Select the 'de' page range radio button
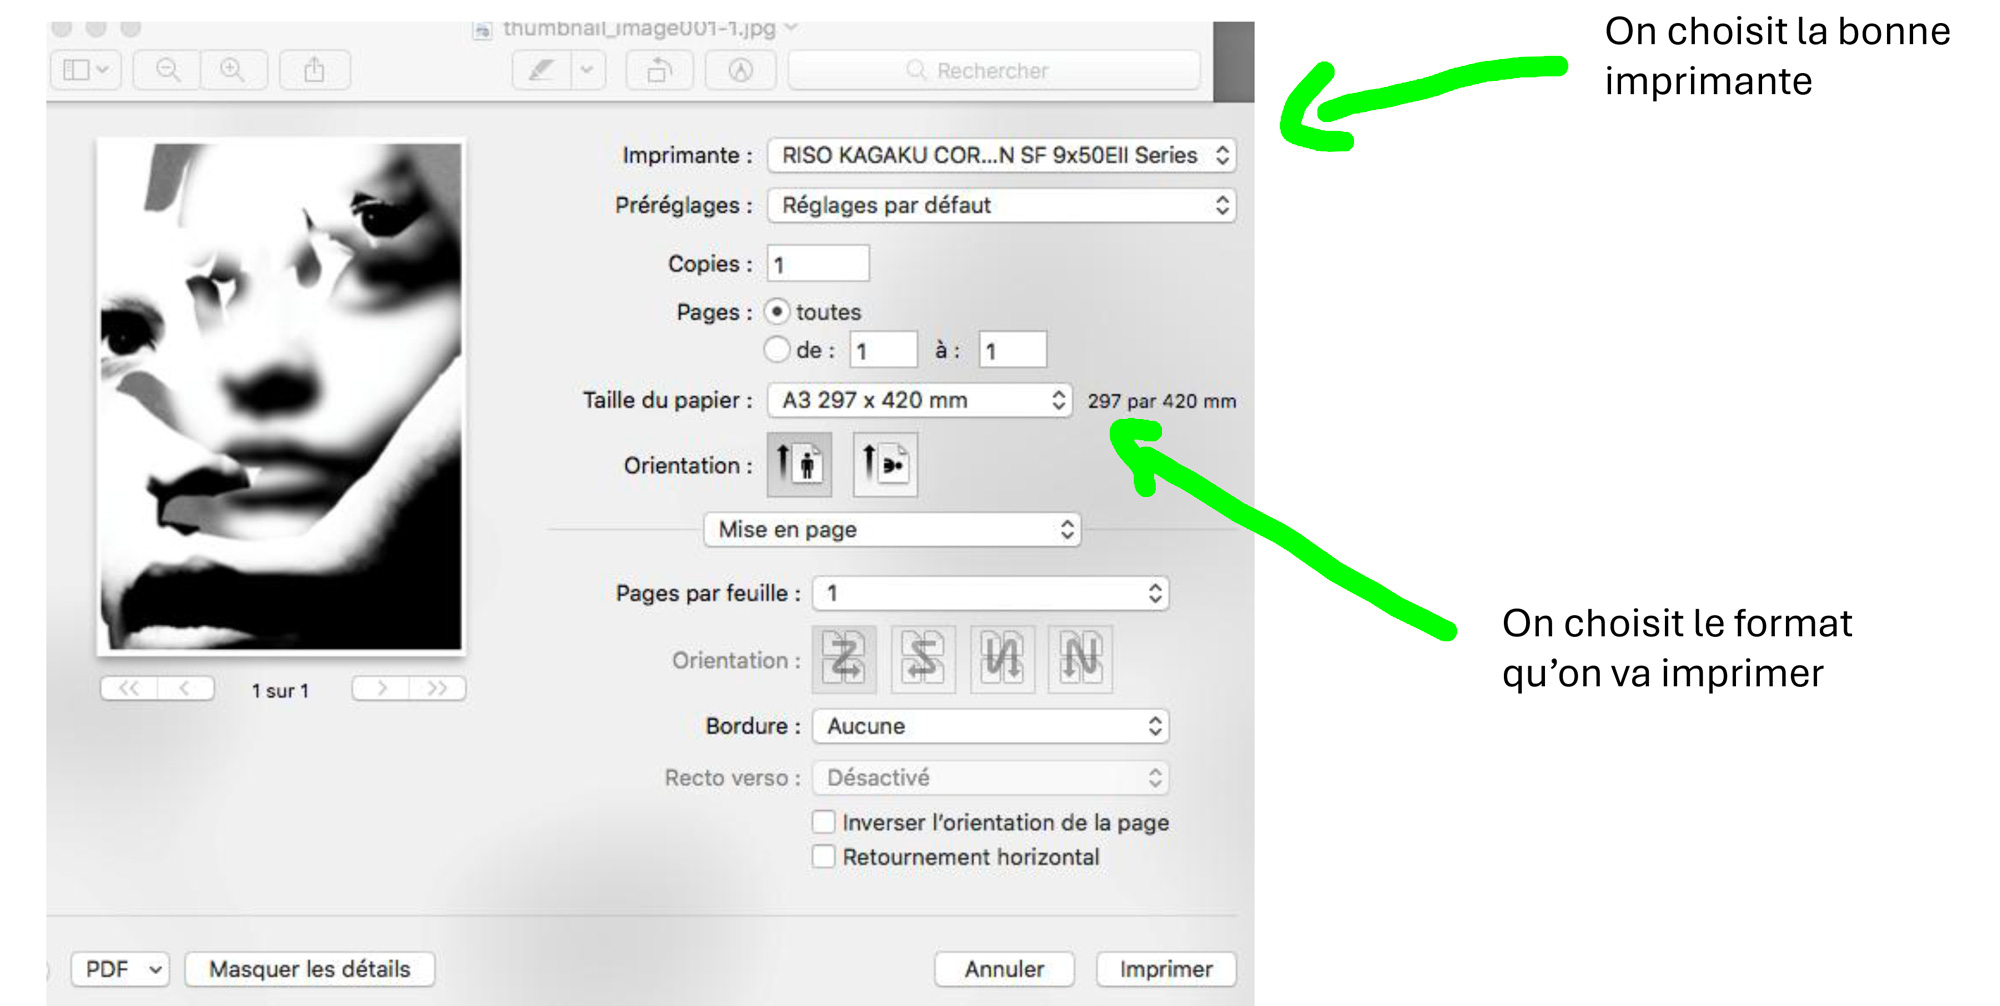 click(777, 350)
